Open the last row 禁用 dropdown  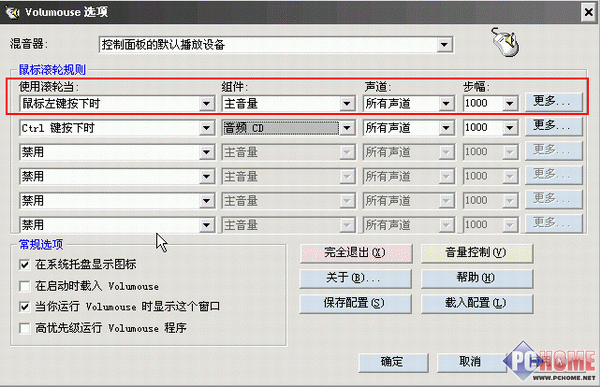pyautogui.click(x=207, y=225)
